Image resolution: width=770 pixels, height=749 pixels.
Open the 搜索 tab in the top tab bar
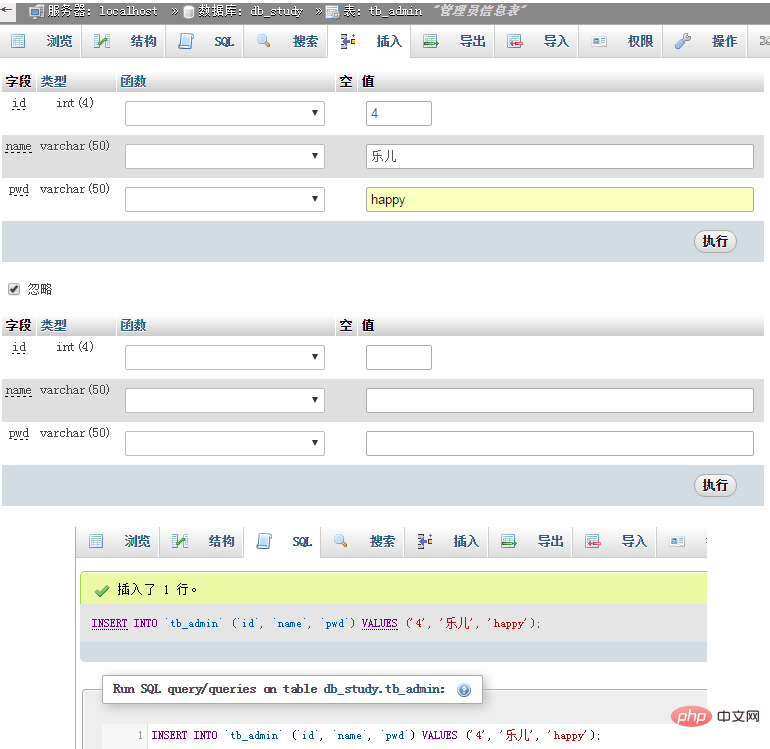(x=285, y=41)
